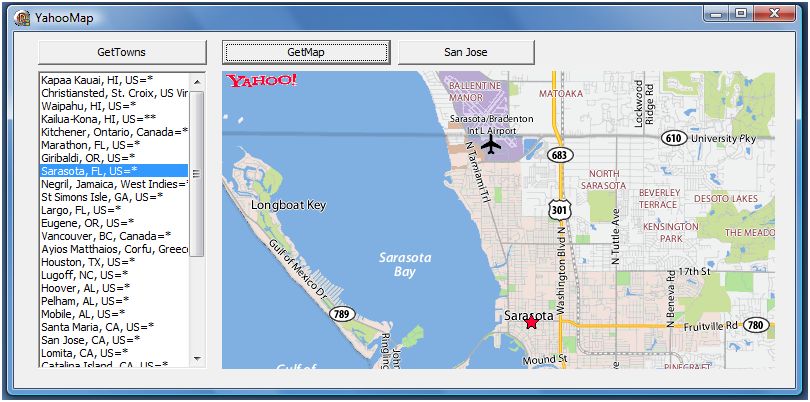This screenshot has width=810, height=402.
Task: Select 'Negril, Jamaica, West Indies' entry
Action: coord(114,184)
